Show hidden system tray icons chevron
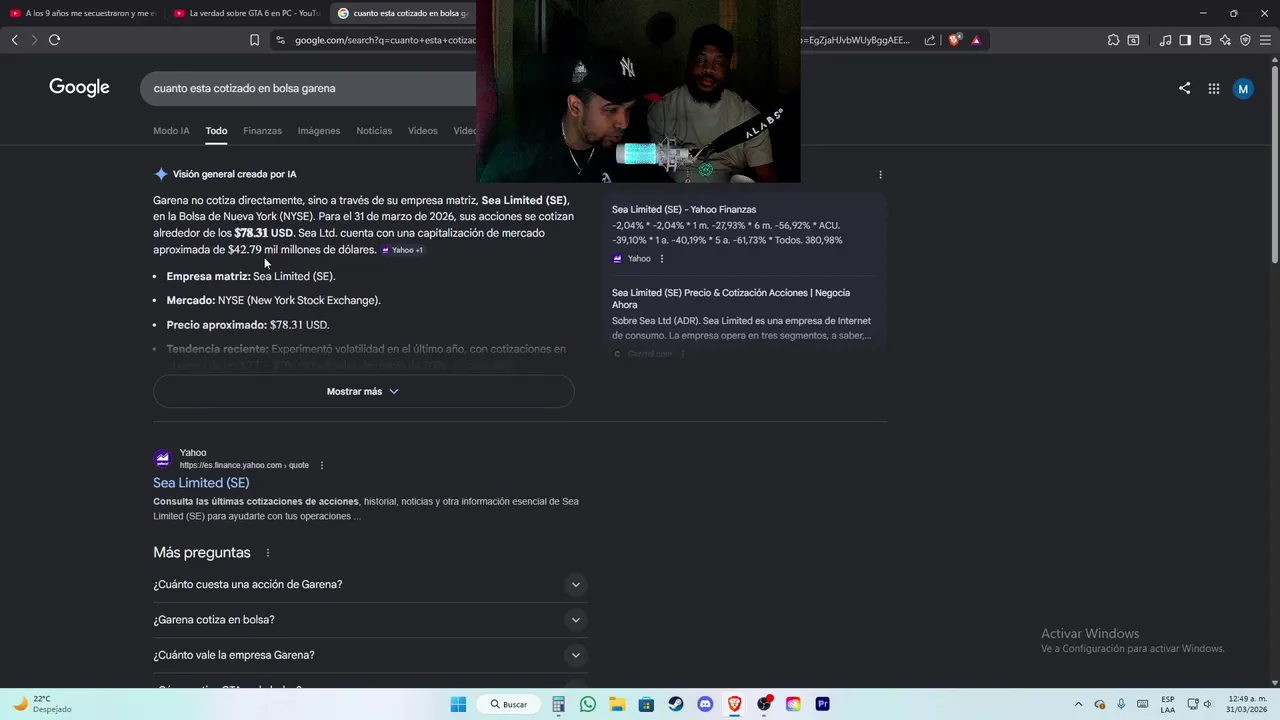The width and height of the screenshot is (1280, 720). coord(1078,704)
